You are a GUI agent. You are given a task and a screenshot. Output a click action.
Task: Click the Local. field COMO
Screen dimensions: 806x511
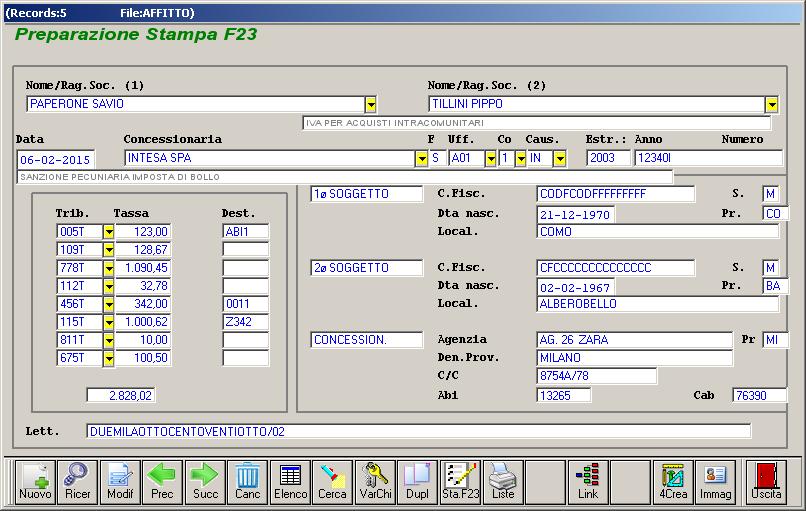657,232
